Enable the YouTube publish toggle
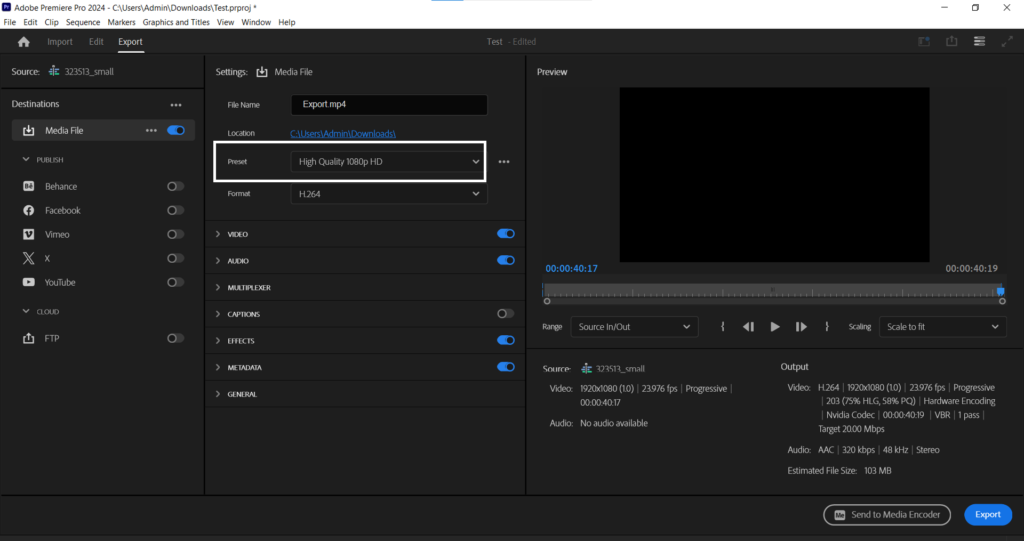The image size is (1024, 541). click(175, 282)
